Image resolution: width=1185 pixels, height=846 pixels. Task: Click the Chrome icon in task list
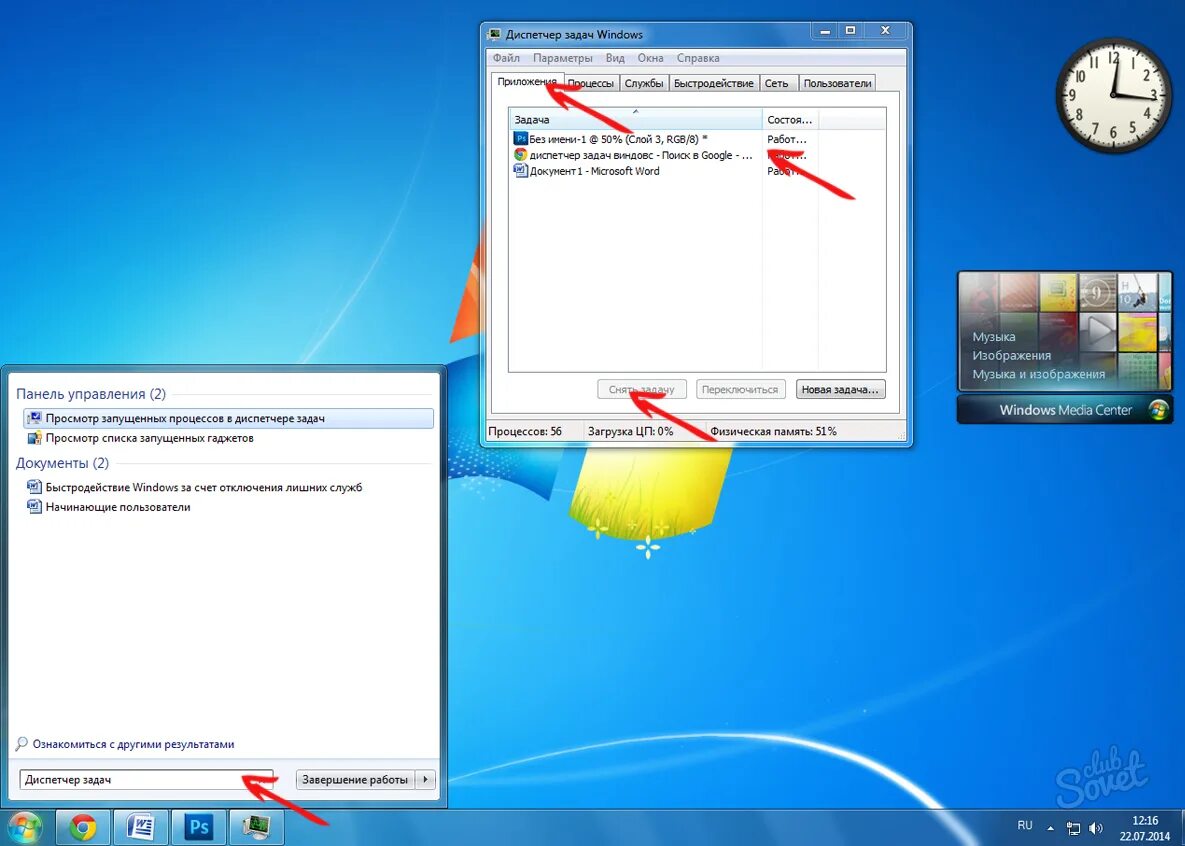(x=520, y=155)
